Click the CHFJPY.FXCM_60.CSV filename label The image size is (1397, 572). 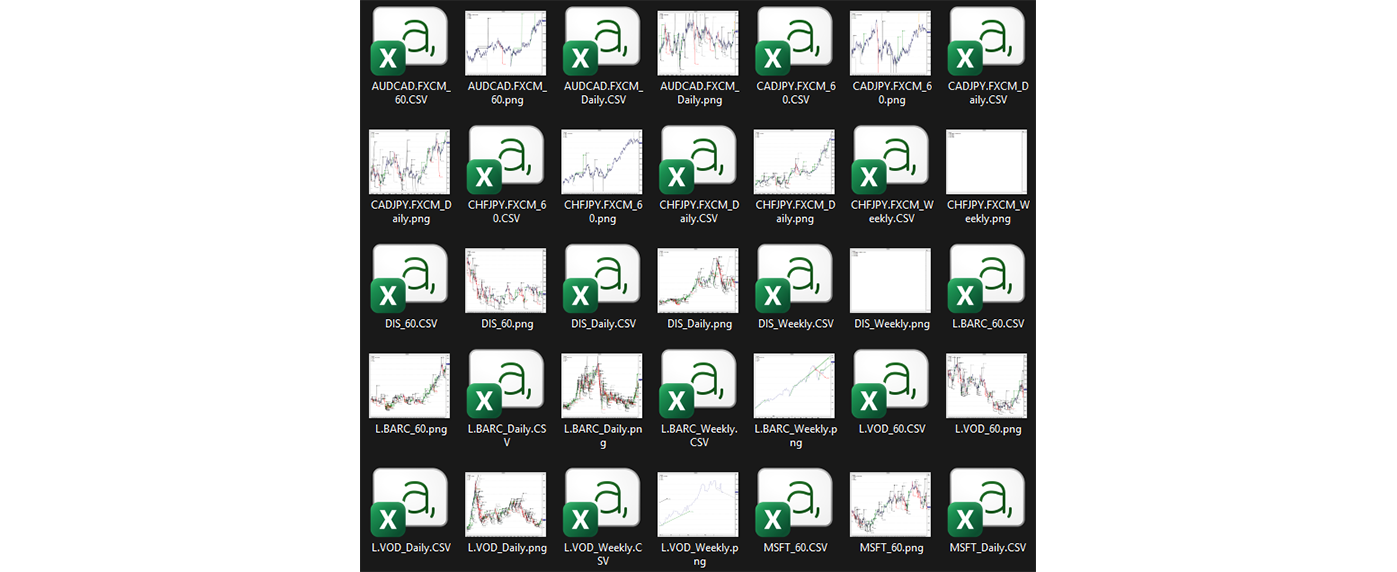click(506, 211)
